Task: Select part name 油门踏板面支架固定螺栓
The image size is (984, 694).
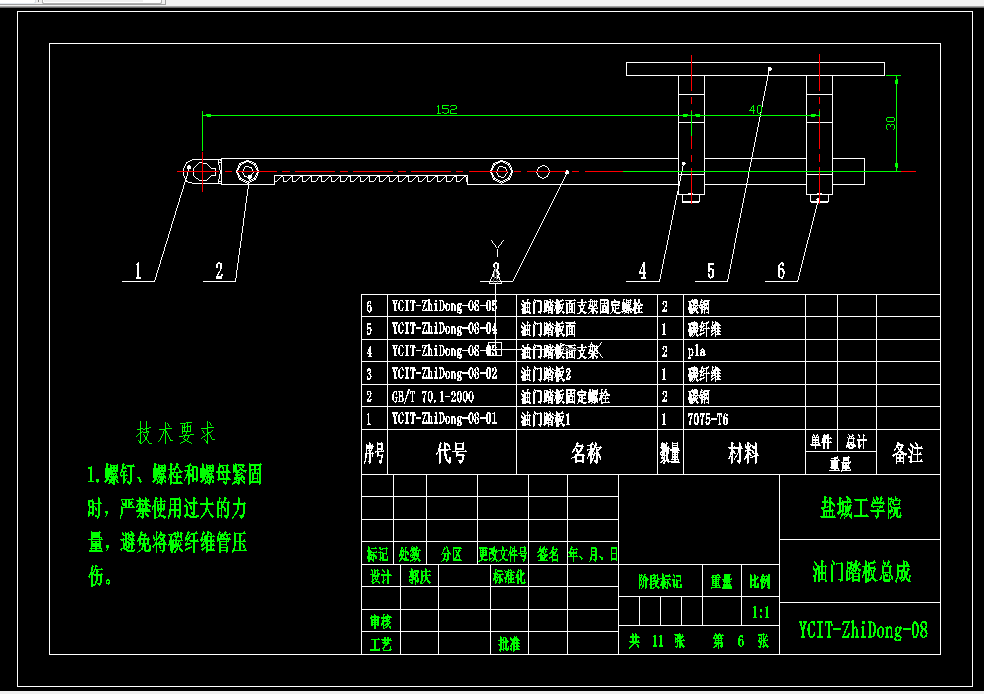Action: [x=582, y=306]
